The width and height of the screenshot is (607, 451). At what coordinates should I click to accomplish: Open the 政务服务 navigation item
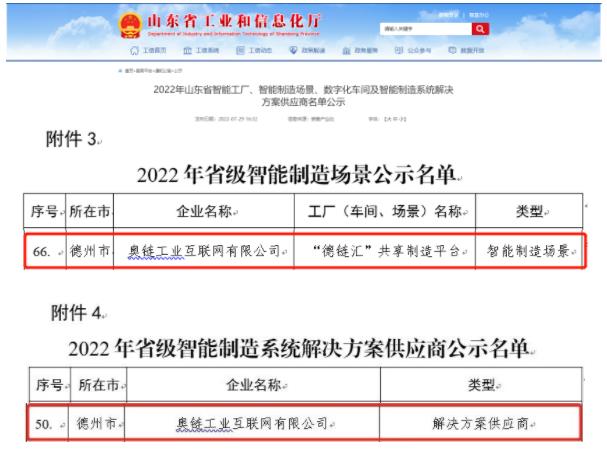click(366, 50)
